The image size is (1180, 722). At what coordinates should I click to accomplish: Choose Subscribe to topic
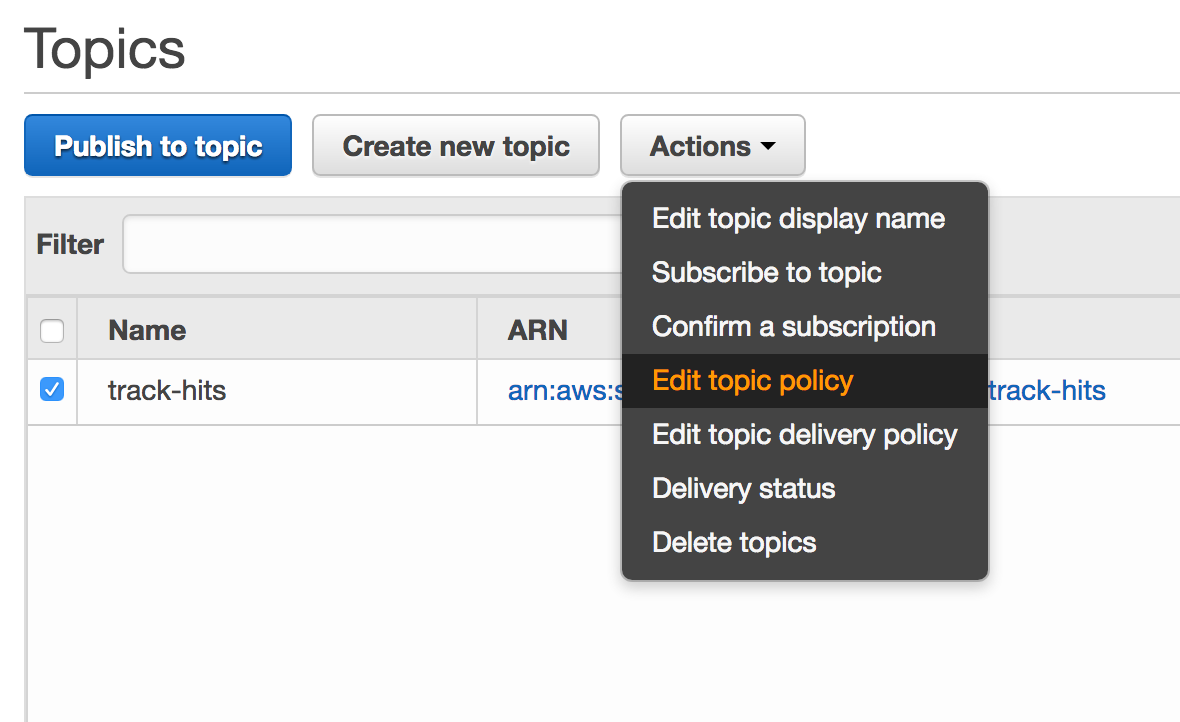(804, 273)
